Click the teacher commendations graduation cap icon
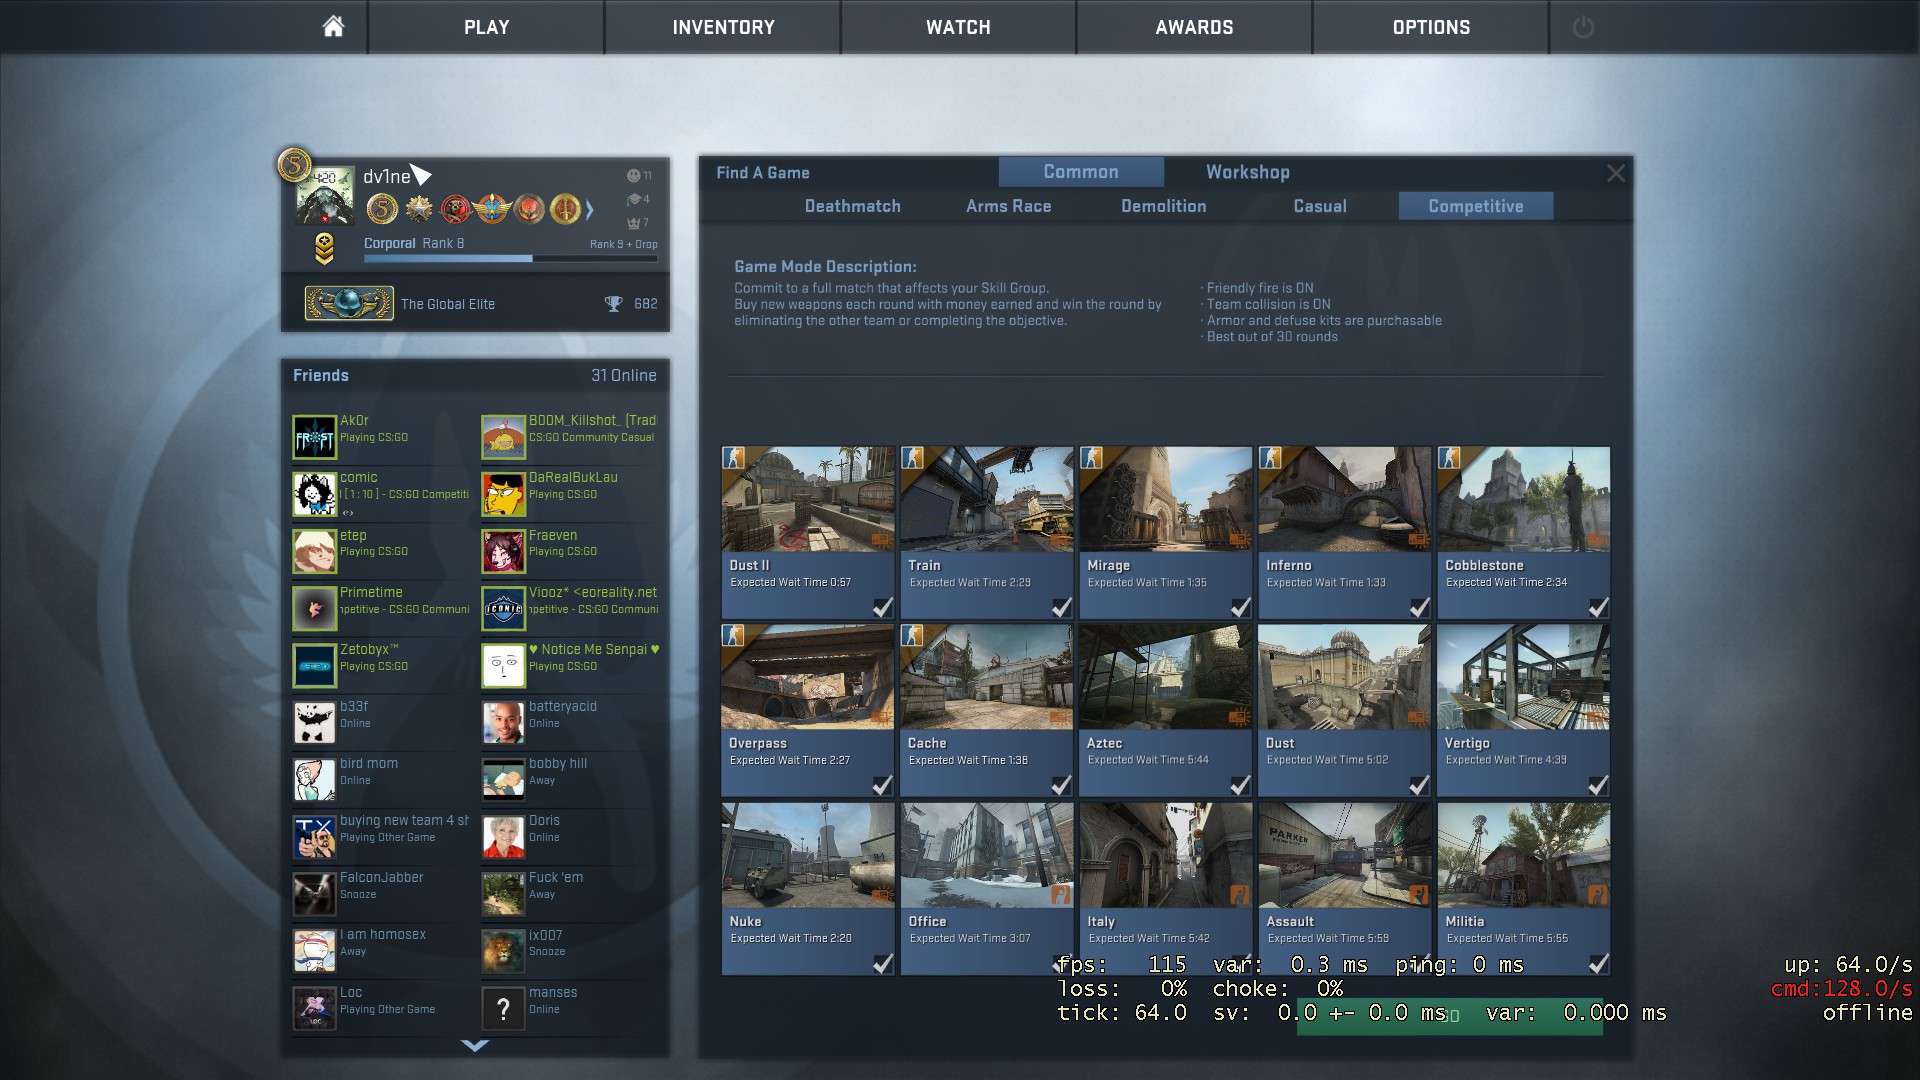 click(634, 199)
